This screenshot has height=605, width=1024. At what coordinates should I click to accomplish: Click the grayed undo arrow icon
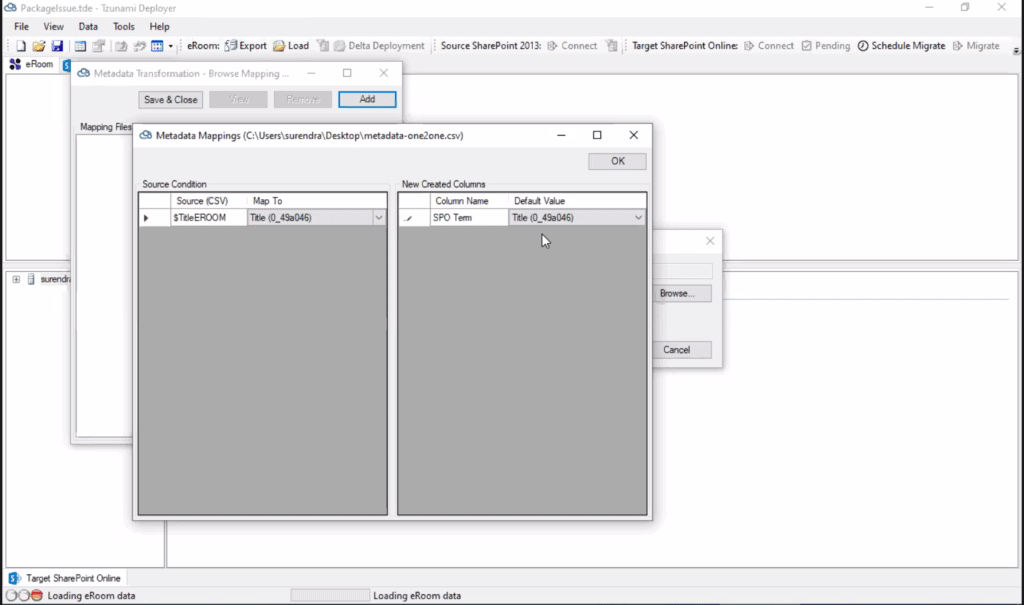point(139,46)
